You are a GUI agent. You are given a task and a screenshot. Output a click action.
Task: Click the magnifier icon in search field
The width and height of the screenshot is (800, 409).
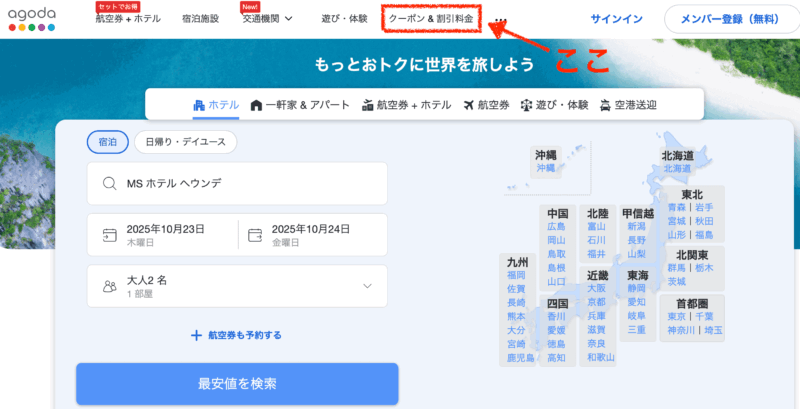[109, 184]
